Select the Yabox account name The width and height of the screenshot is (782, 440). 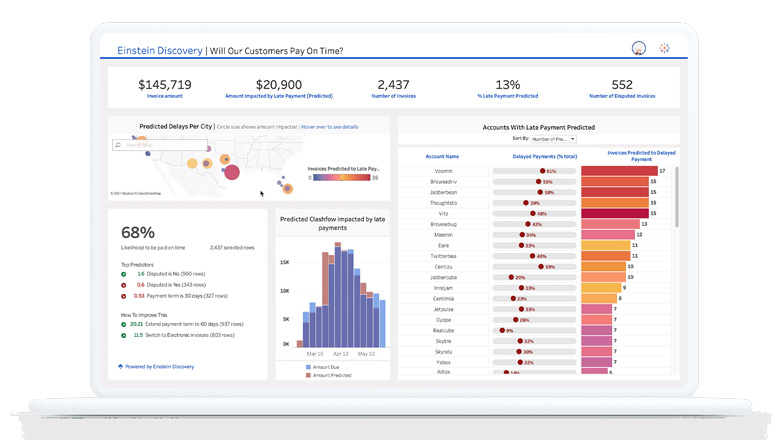tap(443, 362)
